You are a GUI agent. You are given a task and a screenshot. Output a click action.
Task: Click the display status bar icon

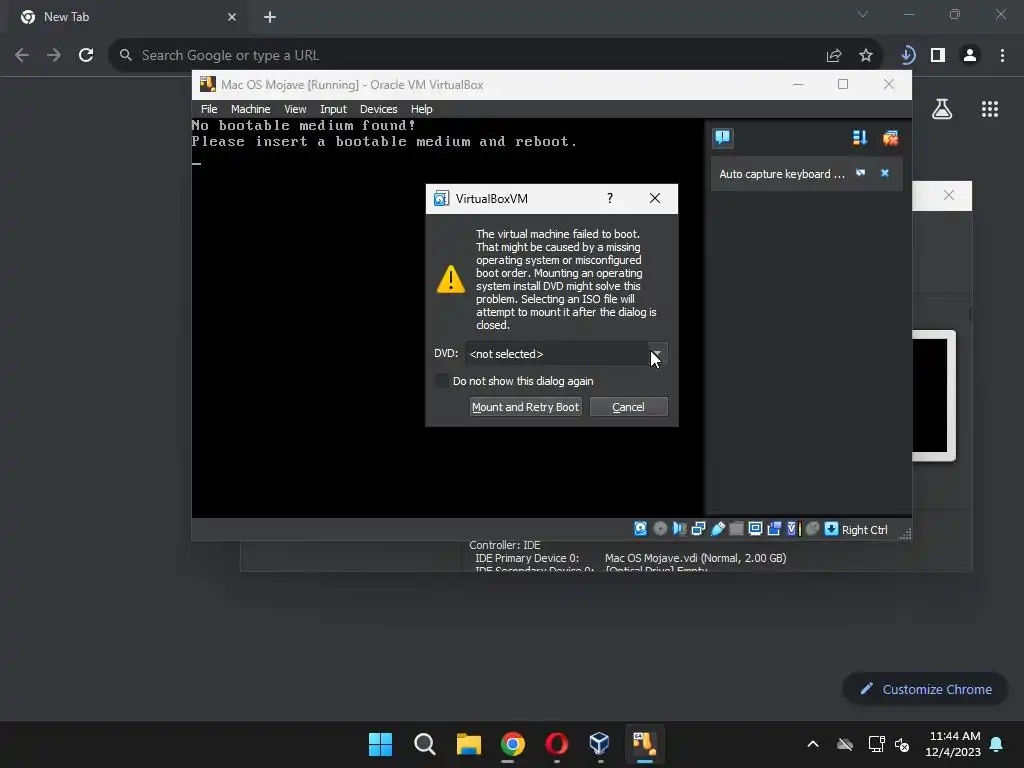755,529
